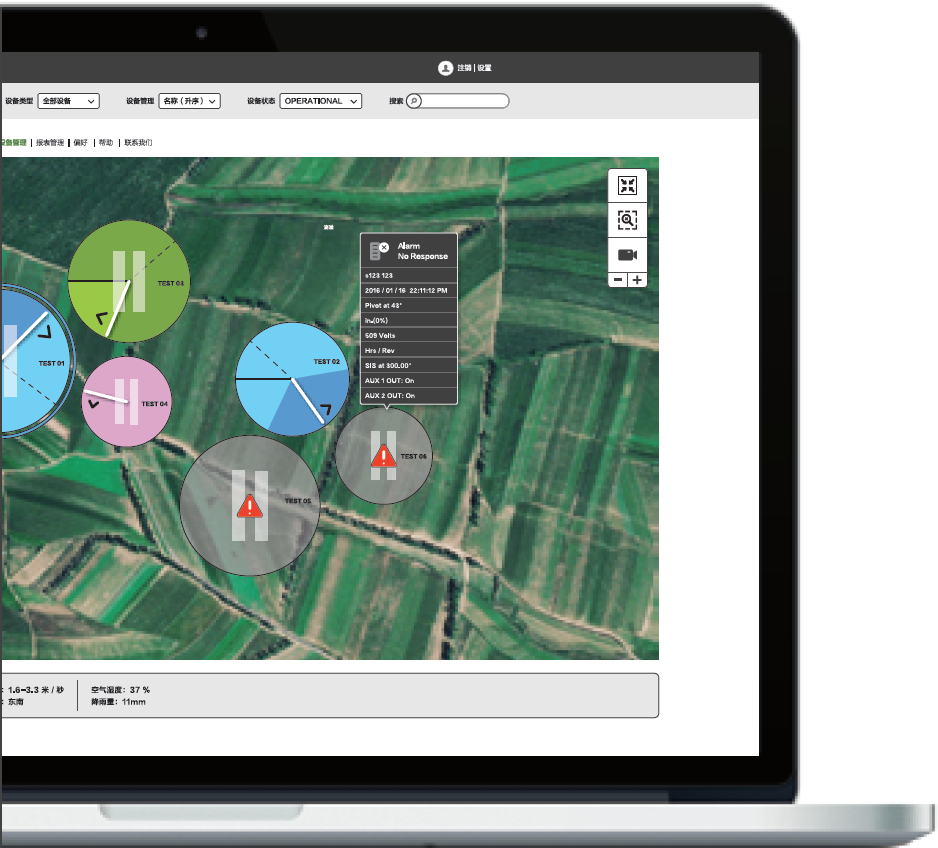The image size is (938, 848).
Task: Zoom in the map with plus button
Action: point(637,280)
